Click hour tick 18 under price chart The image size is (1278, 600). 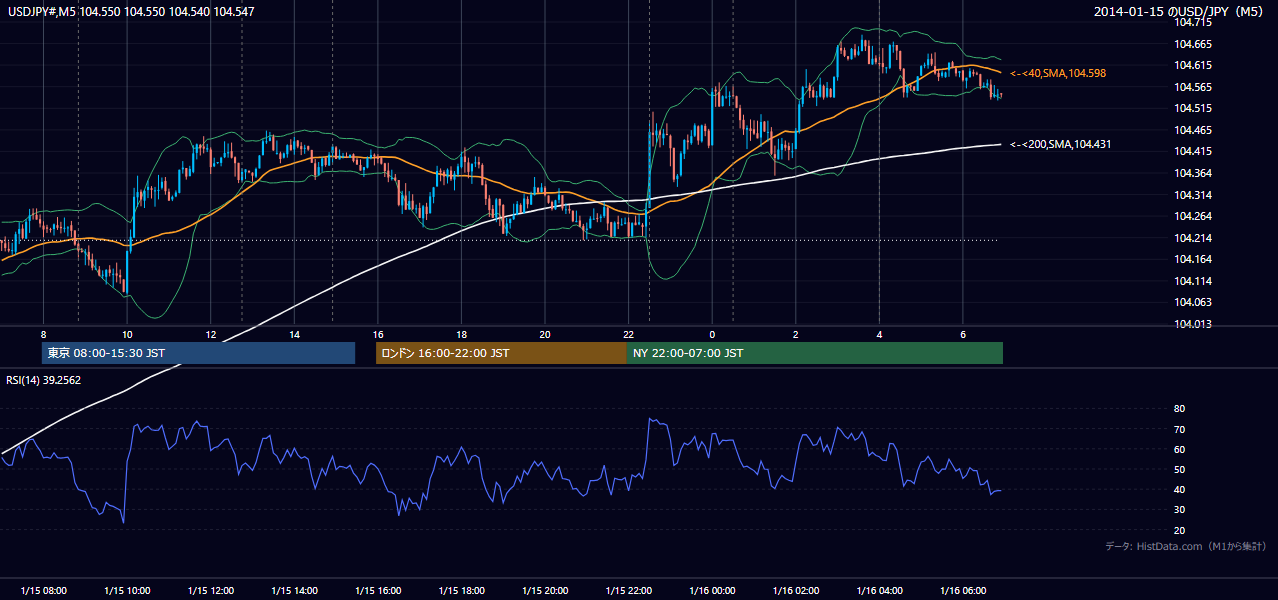click(x=461, y=334)
